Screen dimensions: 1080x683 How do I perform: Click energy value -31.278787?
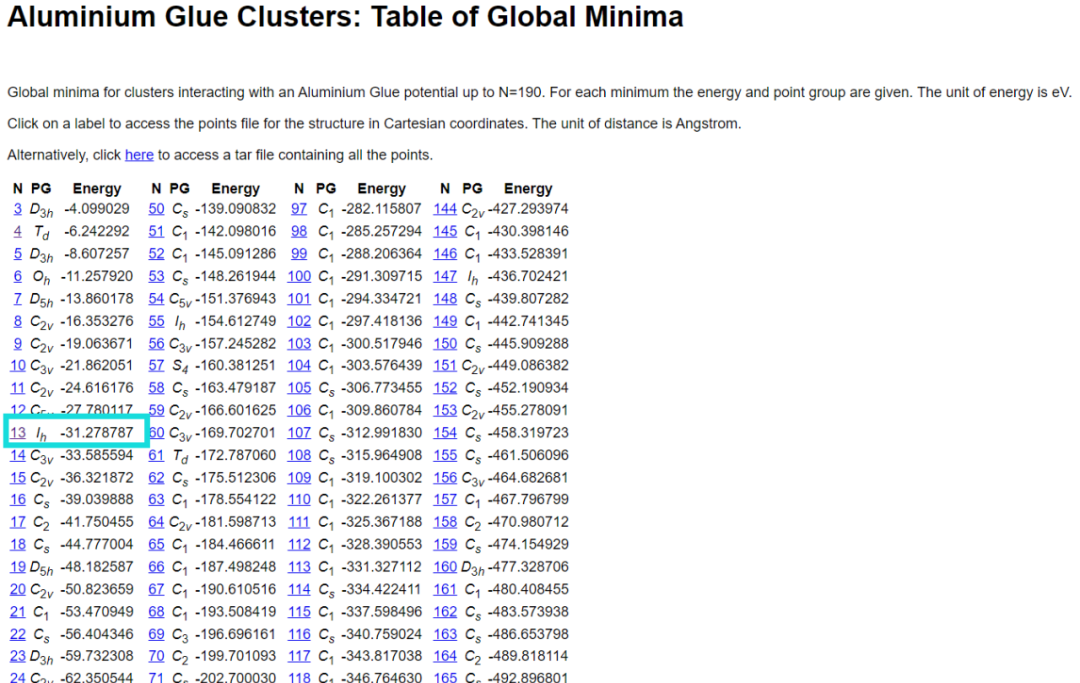point(96,433)
